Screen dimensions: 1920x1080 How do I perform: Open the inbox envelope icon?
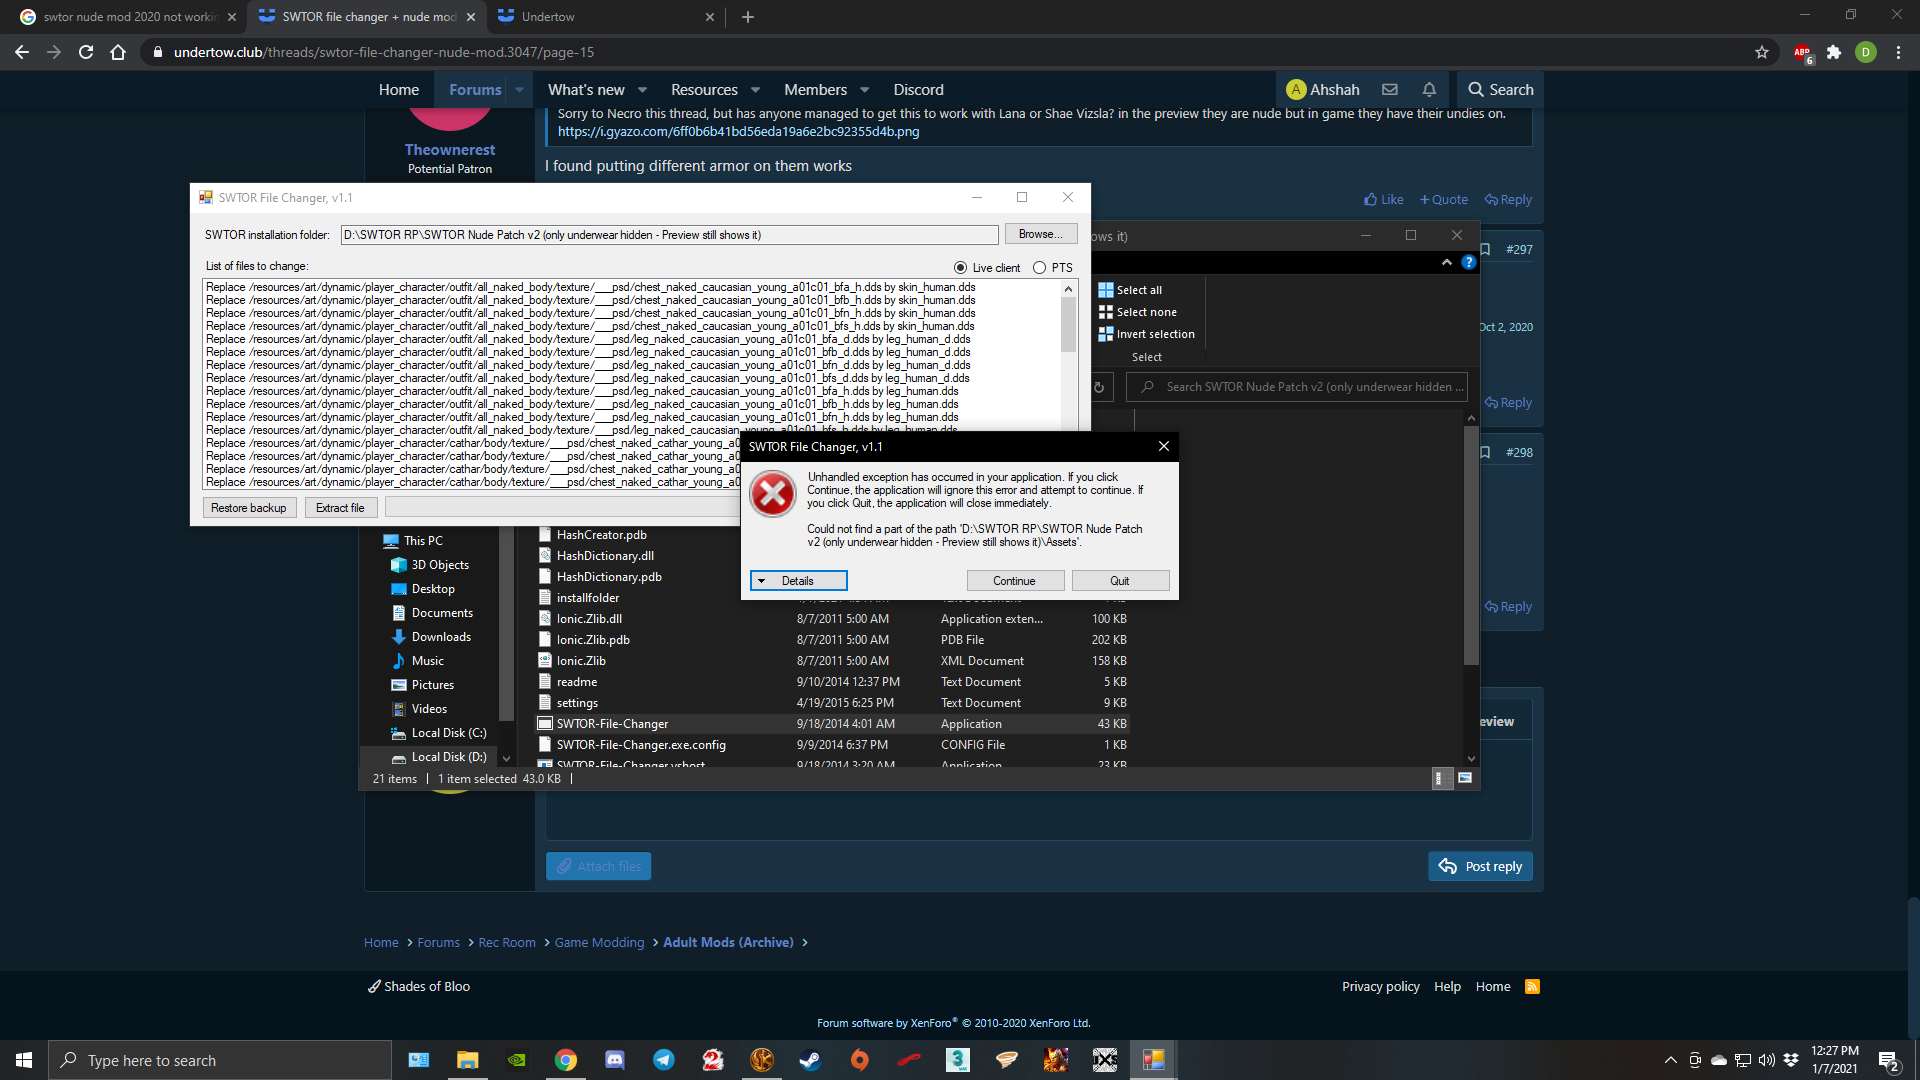pyautogui.click(x=1390, y=90)
